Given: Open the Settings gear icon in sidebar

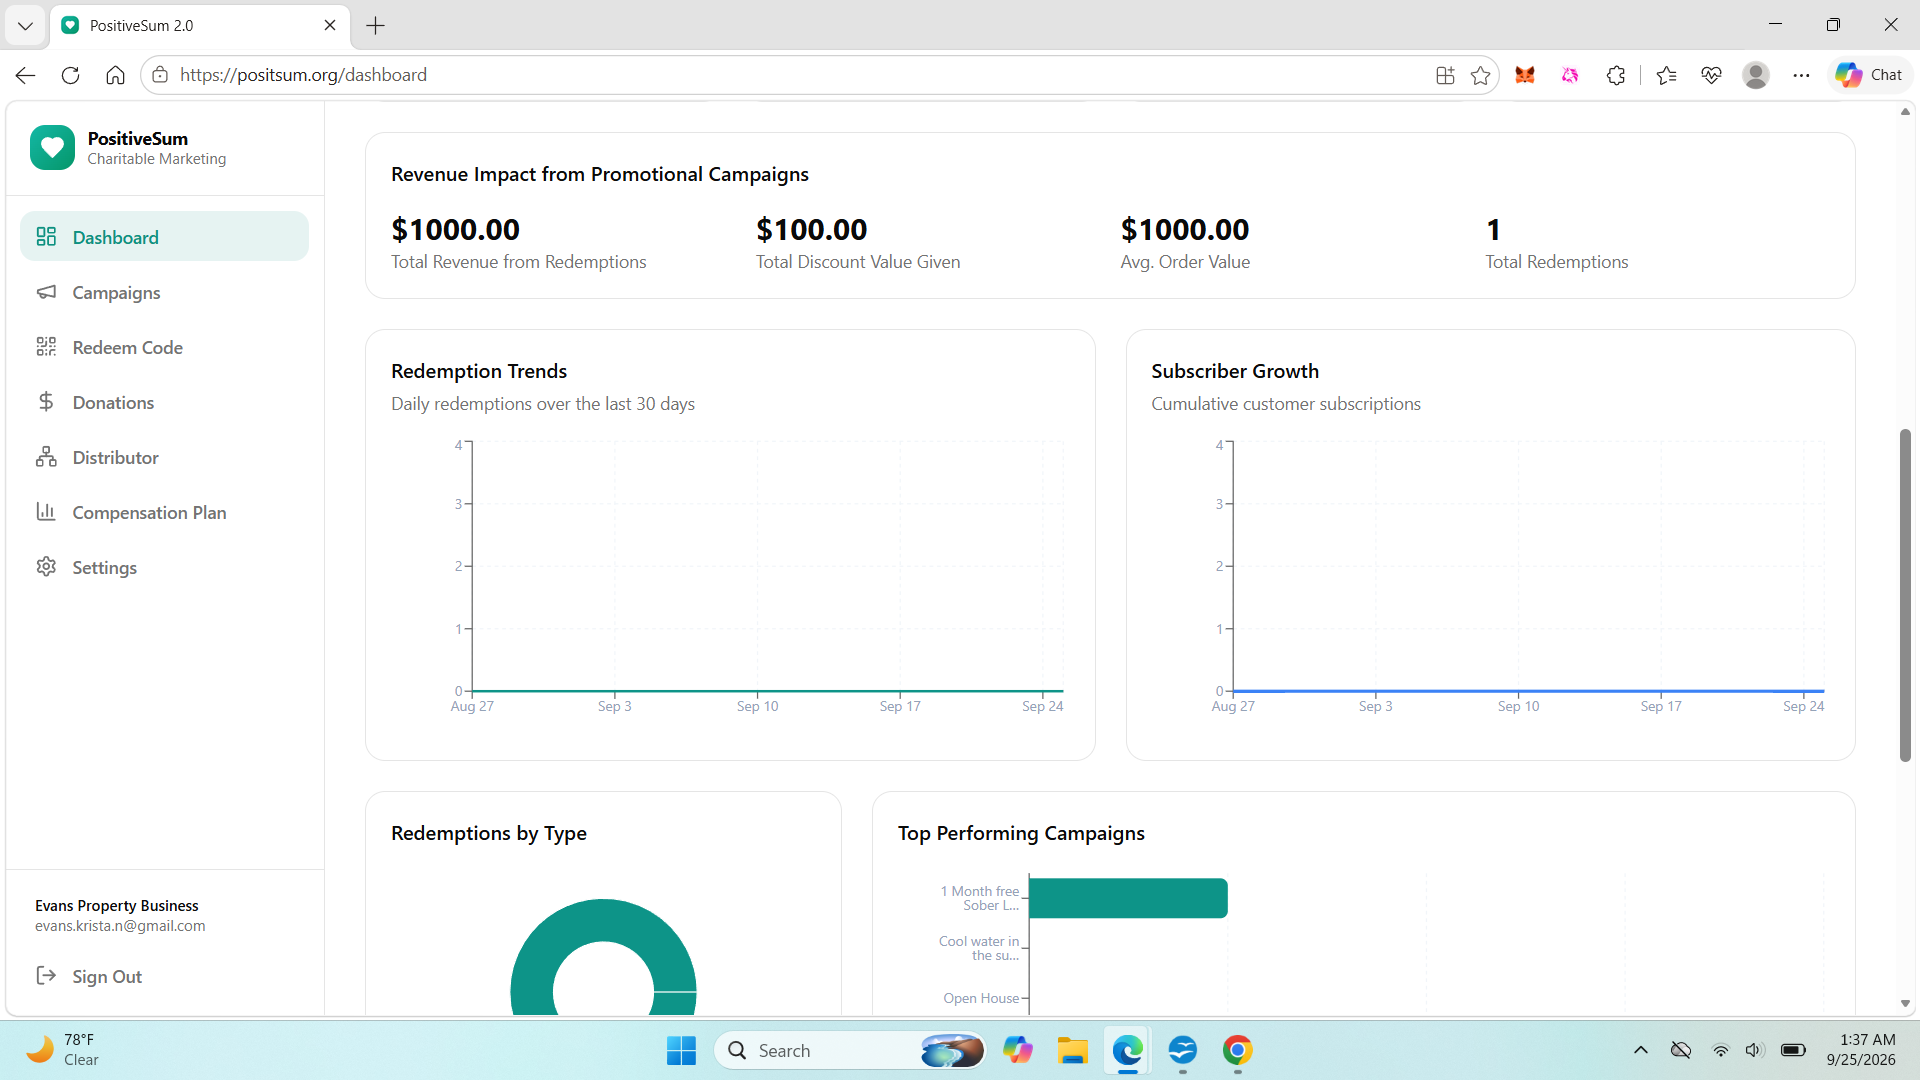Looking at the screenshot, I should click(46, 567).
